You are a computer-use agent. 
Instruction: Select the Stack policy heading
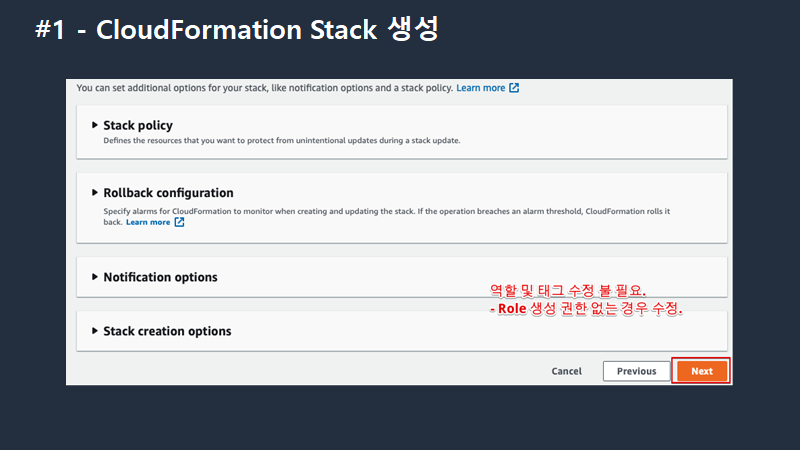point(138,125)
